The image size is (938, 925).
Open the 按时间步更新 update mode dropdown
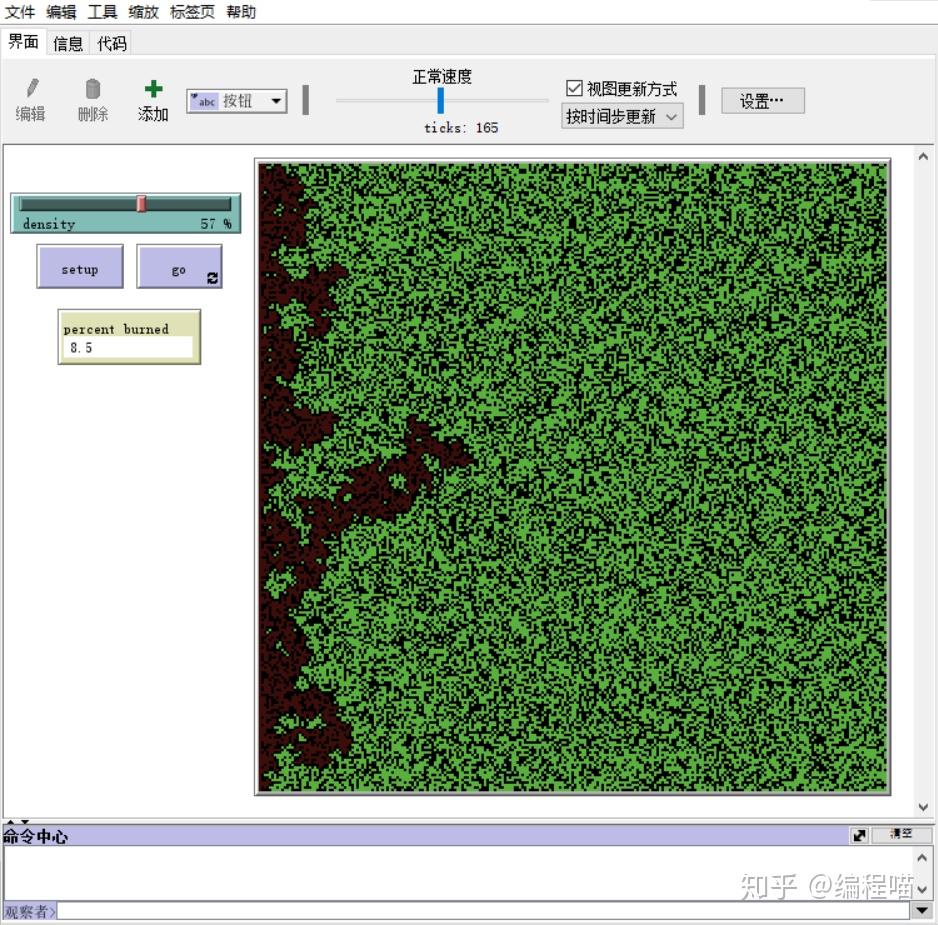(622, 116)
